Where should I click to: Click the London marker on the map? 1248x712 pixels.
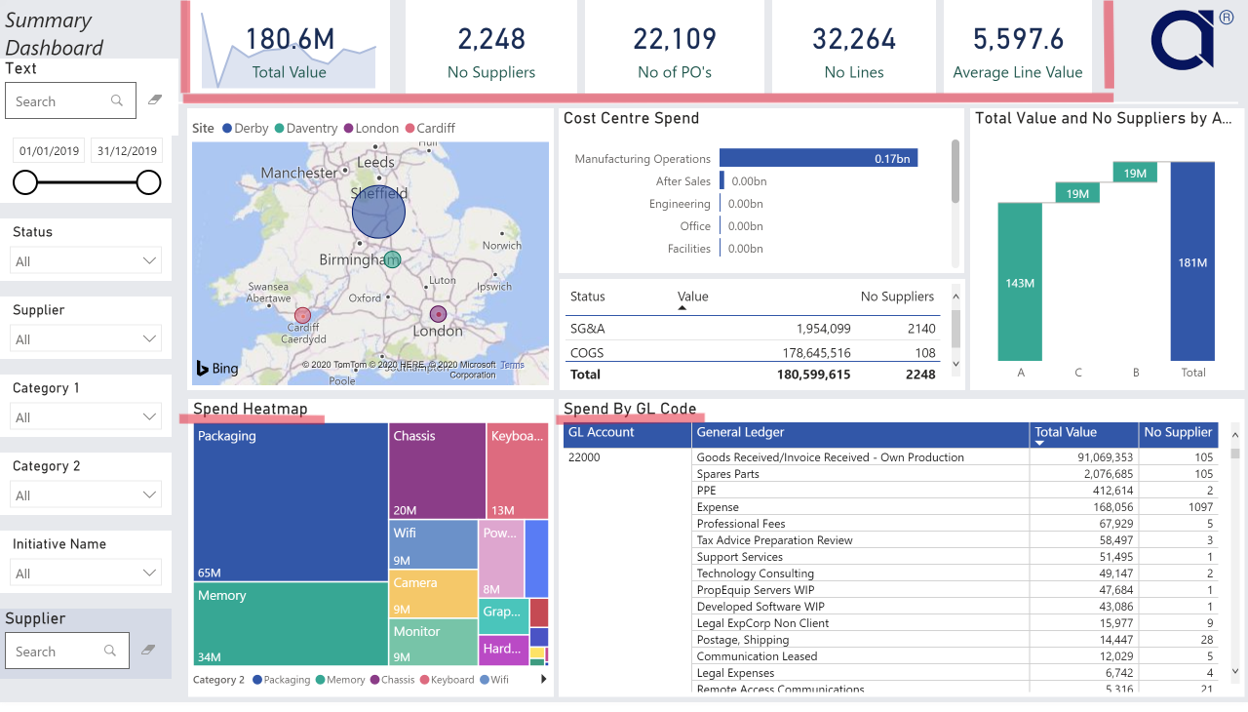(437, 313)
